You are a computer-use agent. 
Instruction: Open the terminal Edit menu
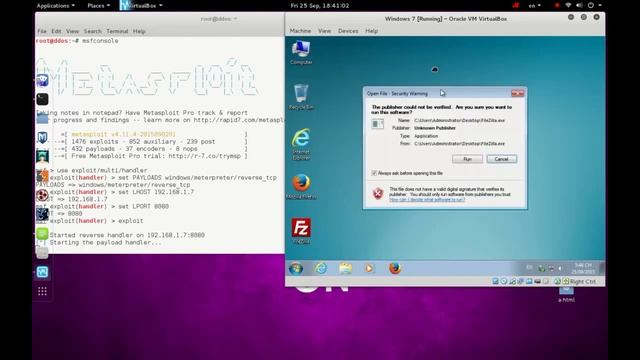56,31
